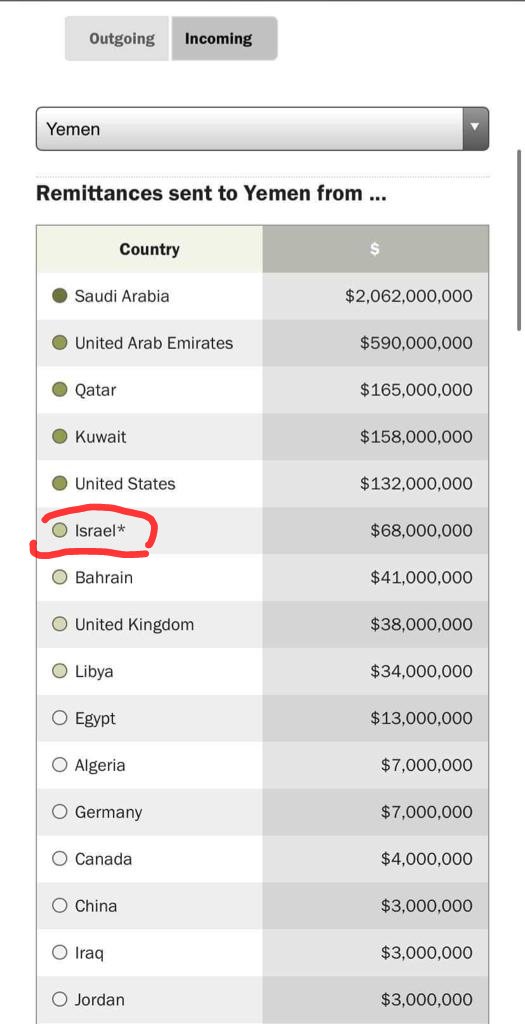The width and height of the screenshot is (525, 1024).
Task: Select the Jordan empty circle
Action: [59, 999]
